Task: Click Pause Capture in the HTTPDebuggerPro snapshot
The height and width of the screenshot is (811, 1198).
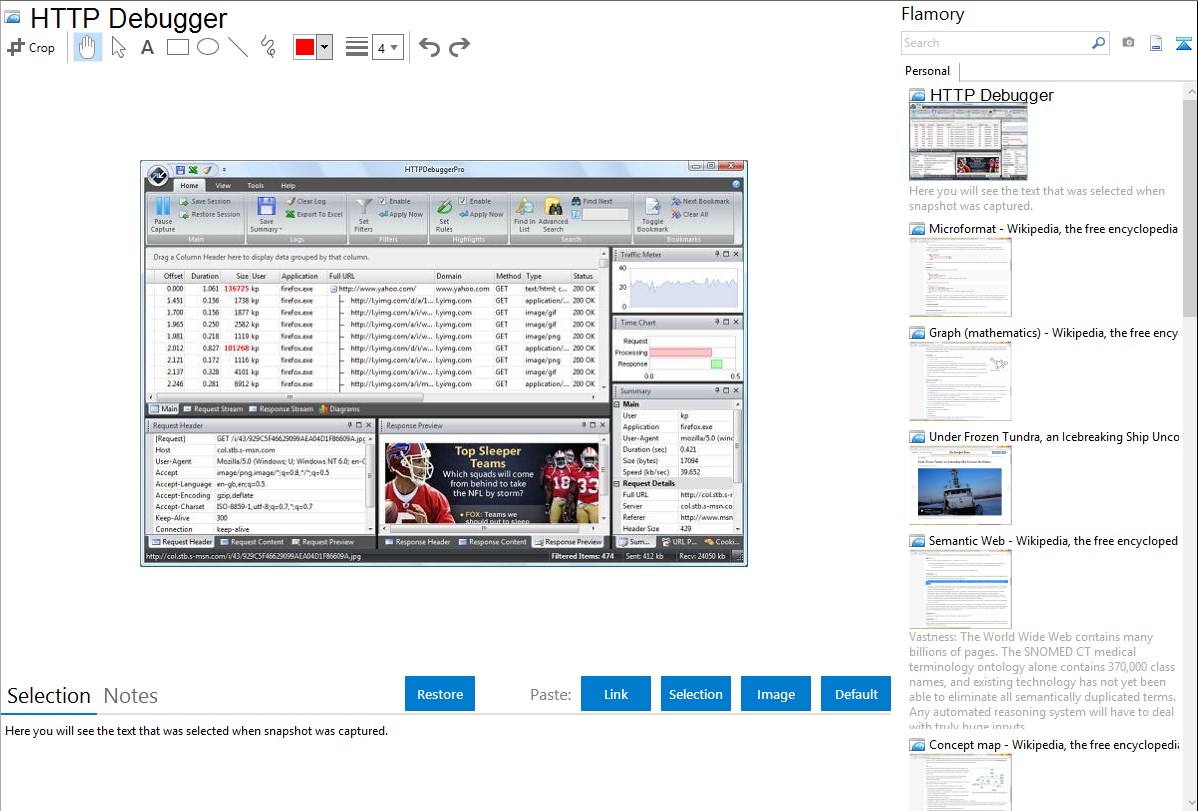Action: pyautogui.click(x=163, y=215)
